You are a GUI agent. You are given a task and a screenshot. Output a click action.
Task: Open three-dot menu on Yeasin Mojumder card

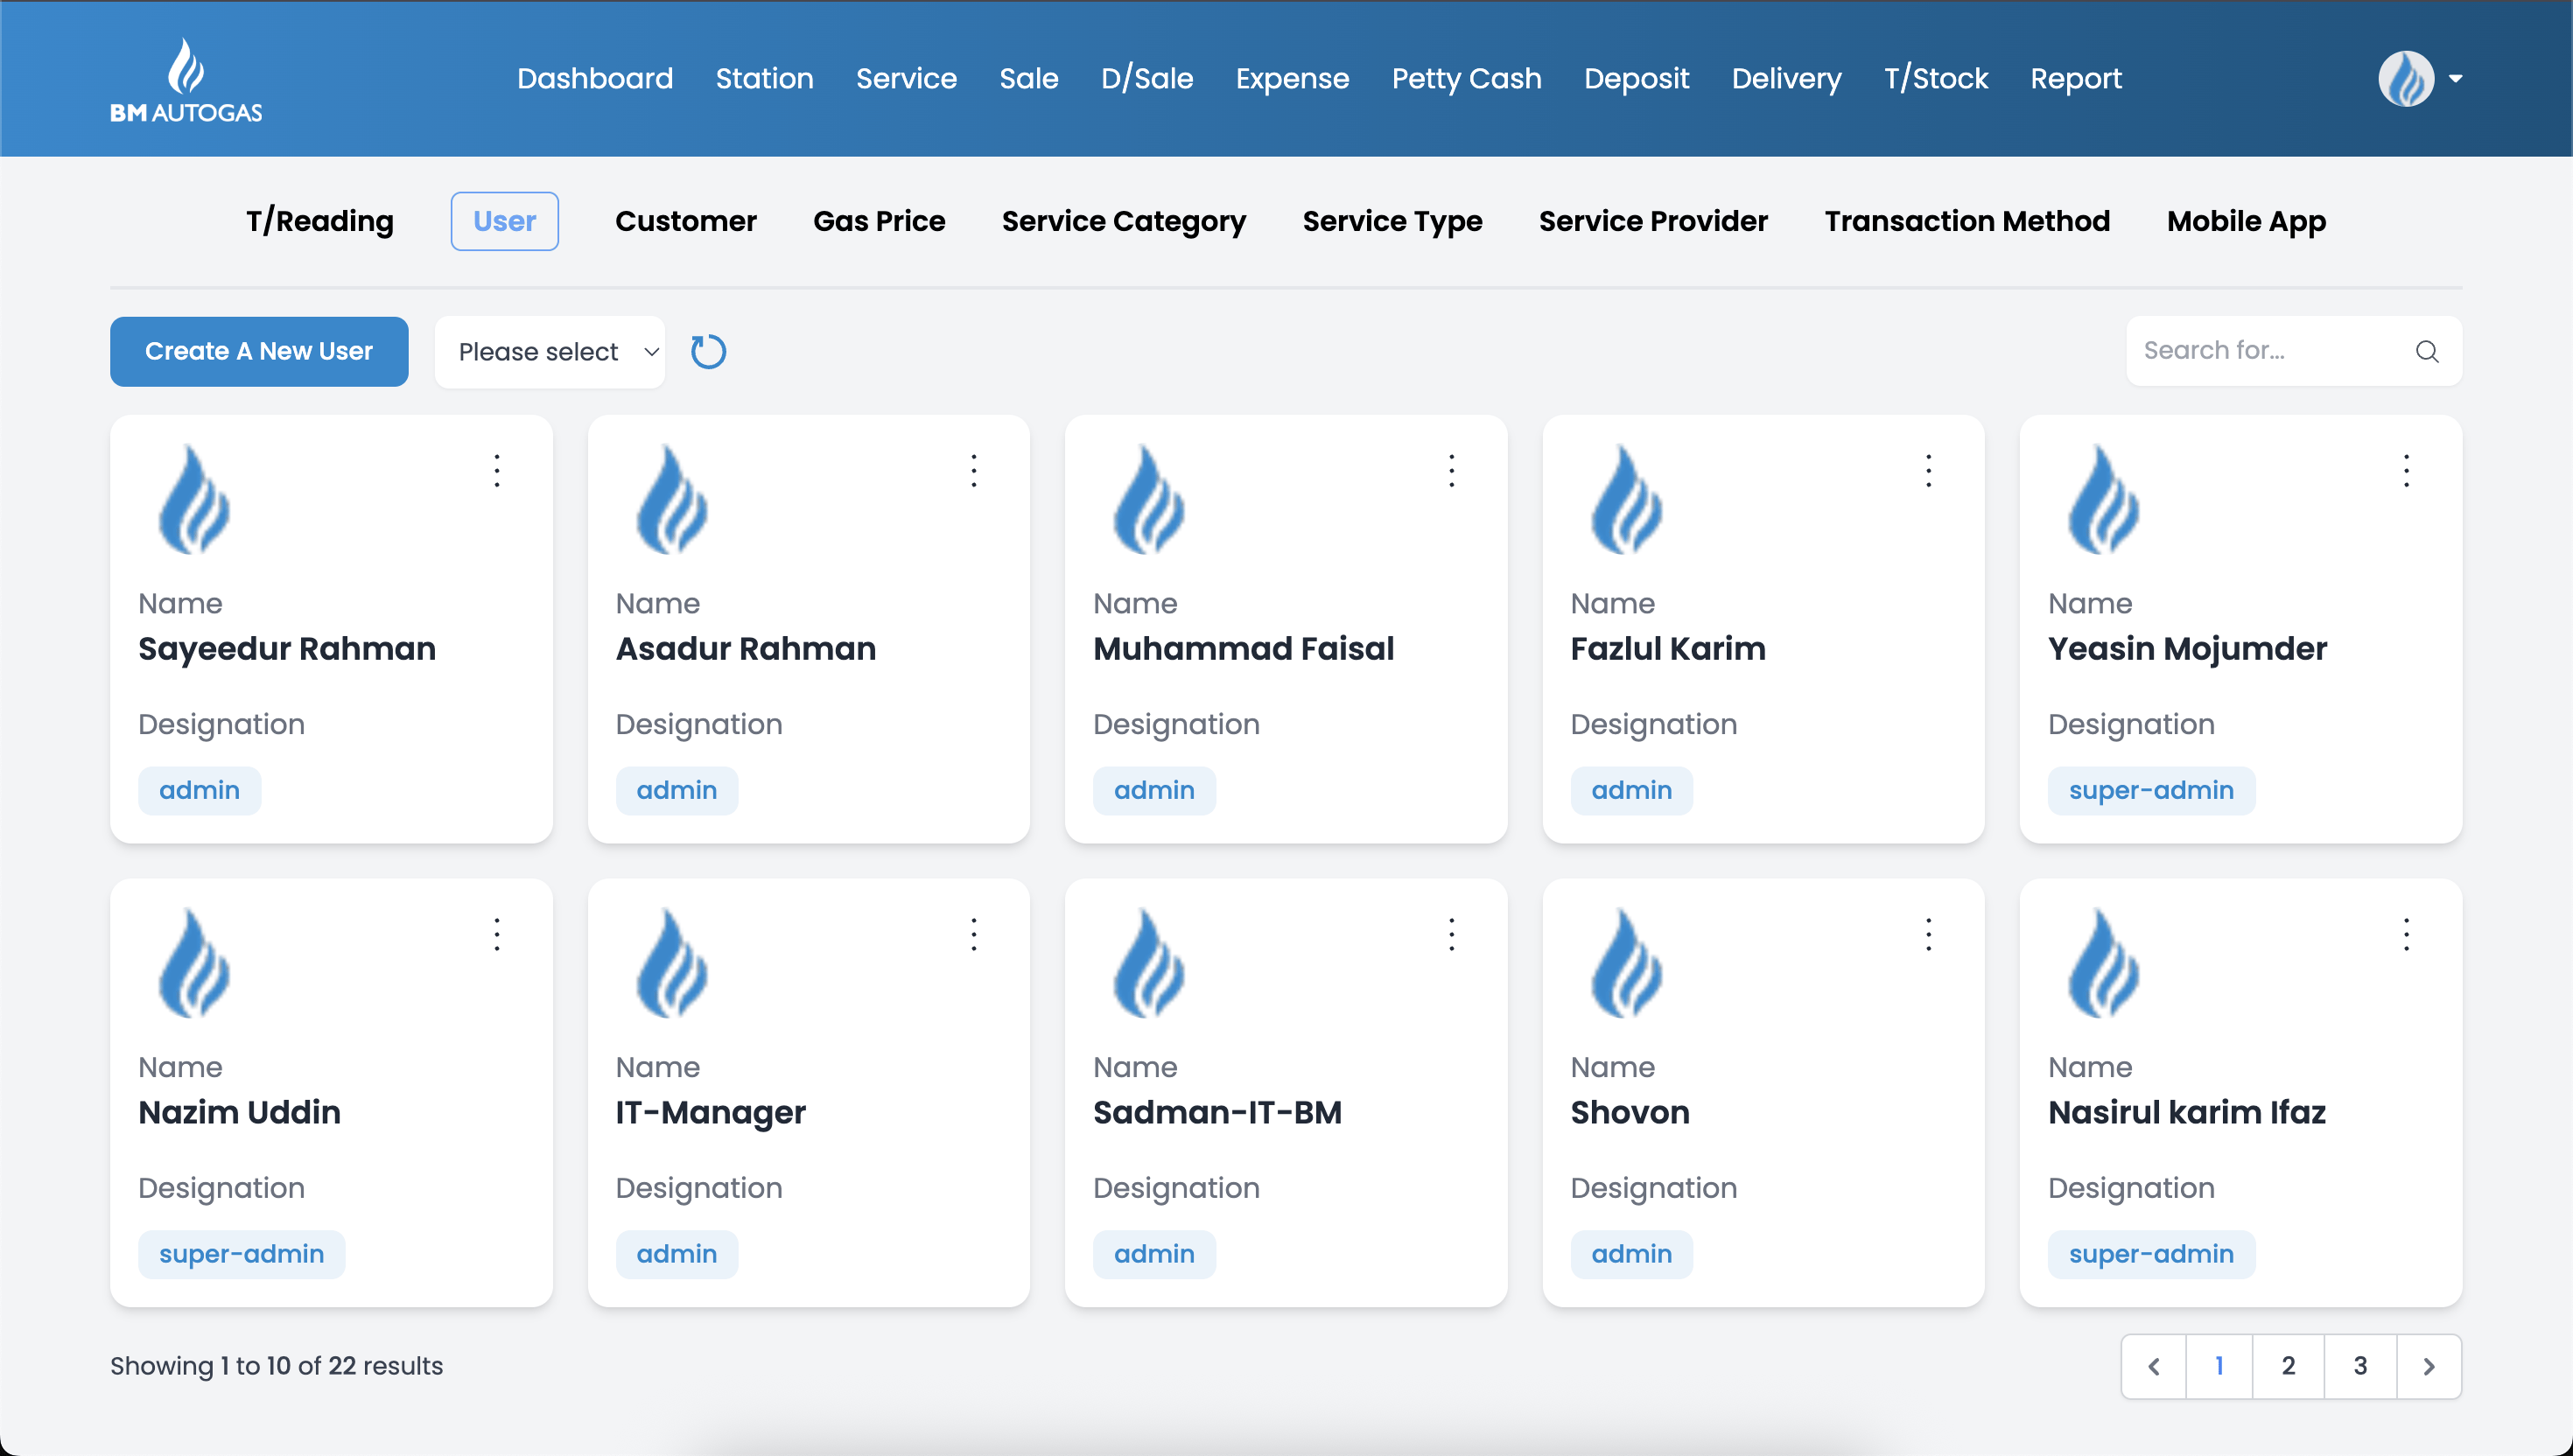click(2406, 470)
